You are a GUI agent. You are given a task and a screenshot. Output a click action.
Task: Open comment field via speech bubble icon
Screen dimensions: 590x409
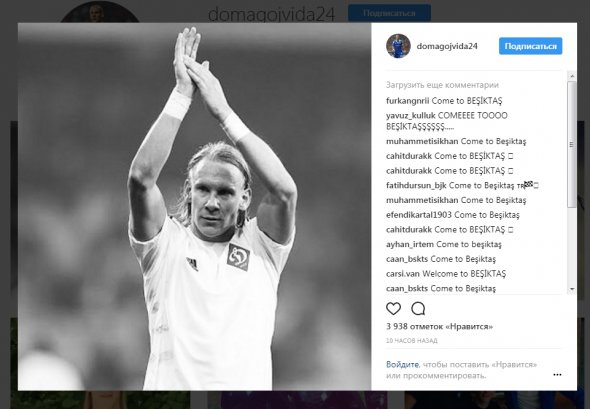click(x=418, y=309)
